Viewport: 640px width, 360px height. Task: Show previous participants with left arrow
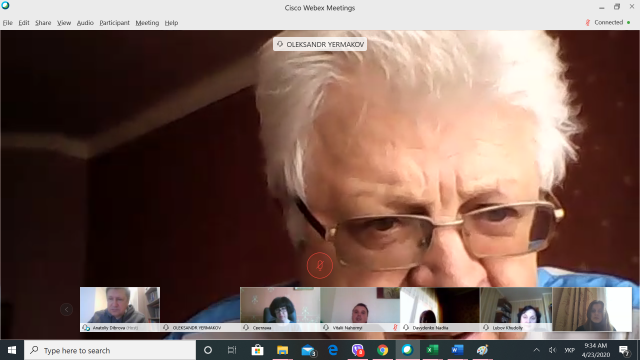click(x=67, y=309)
